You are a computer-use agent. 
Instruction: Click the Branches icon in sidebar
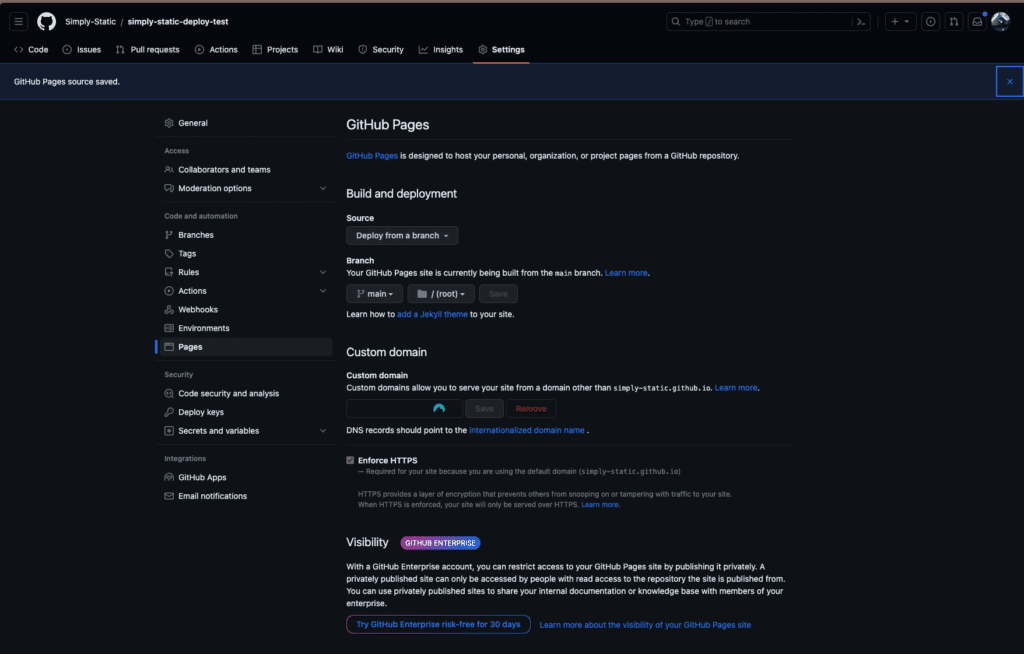point(169,235)
